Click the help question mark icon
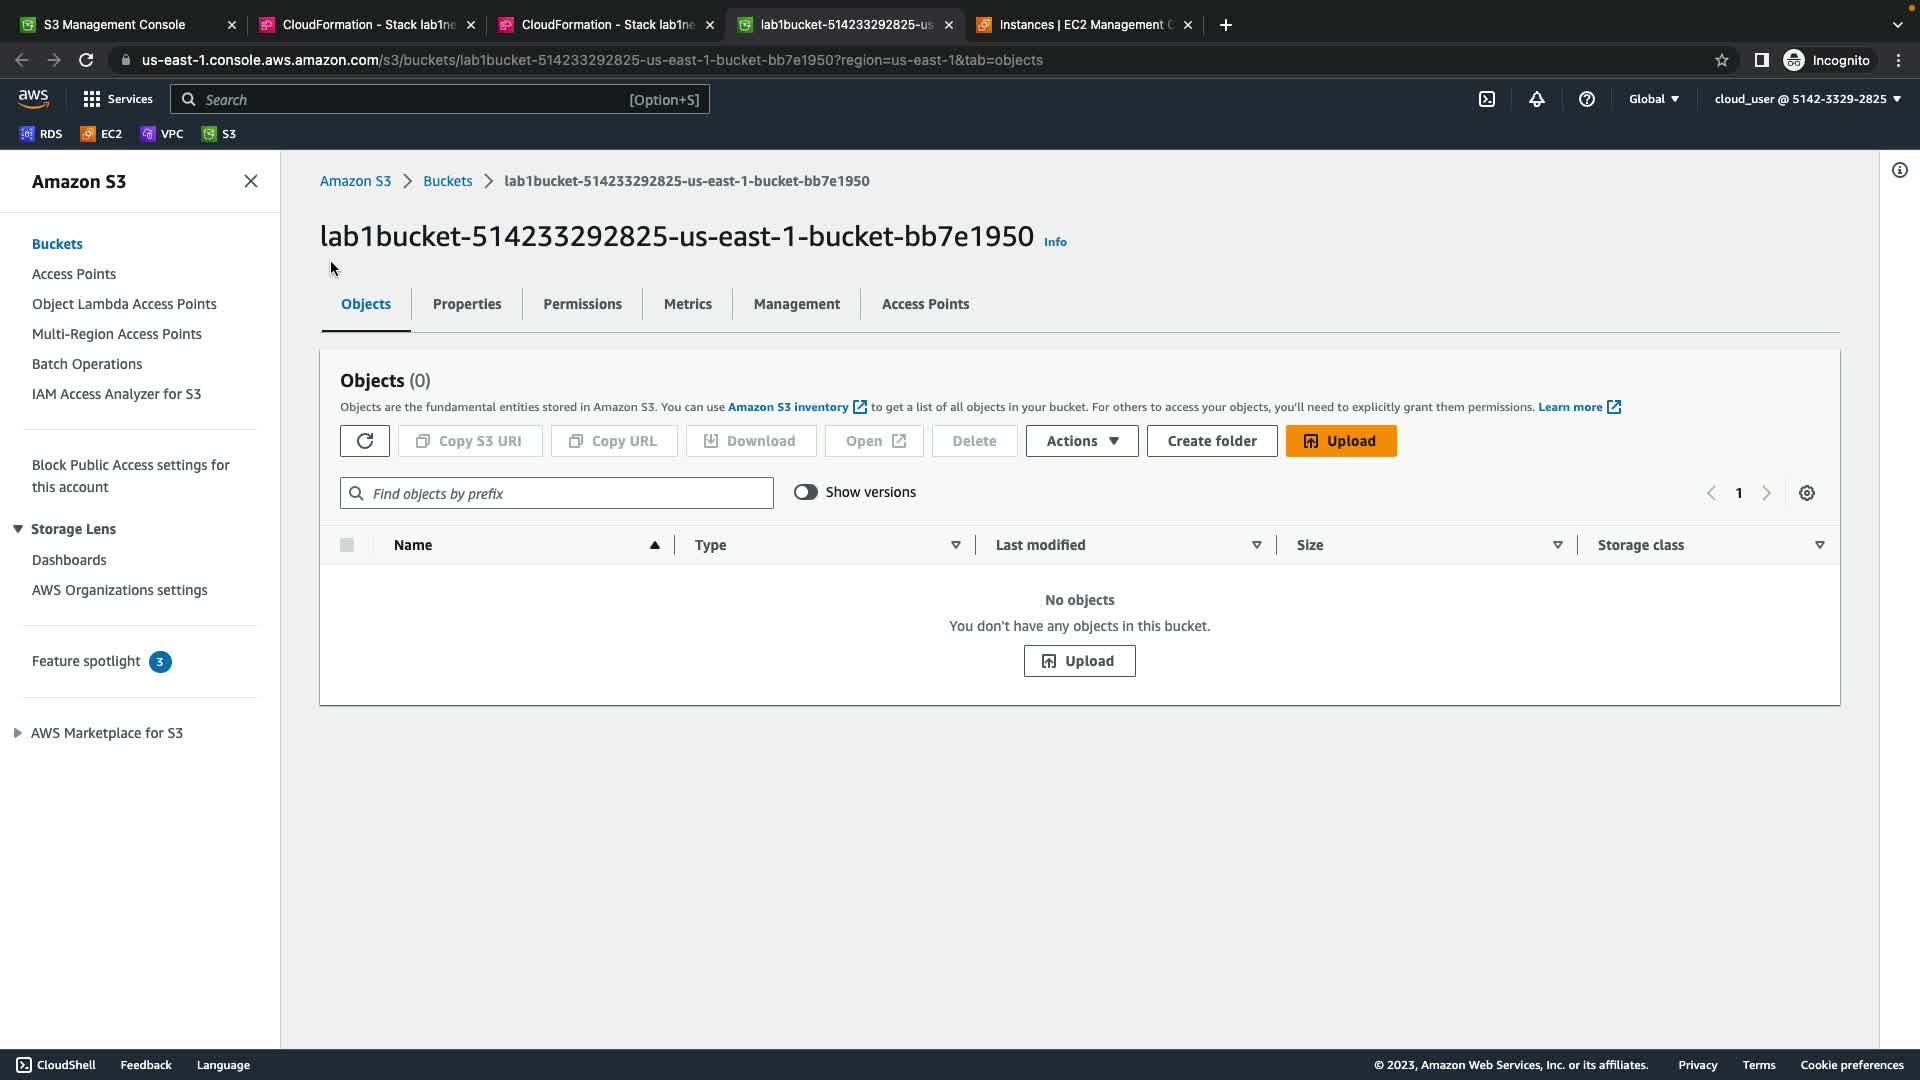This screenshot has width=1920, height=1080. click(x=1586, y=99)
